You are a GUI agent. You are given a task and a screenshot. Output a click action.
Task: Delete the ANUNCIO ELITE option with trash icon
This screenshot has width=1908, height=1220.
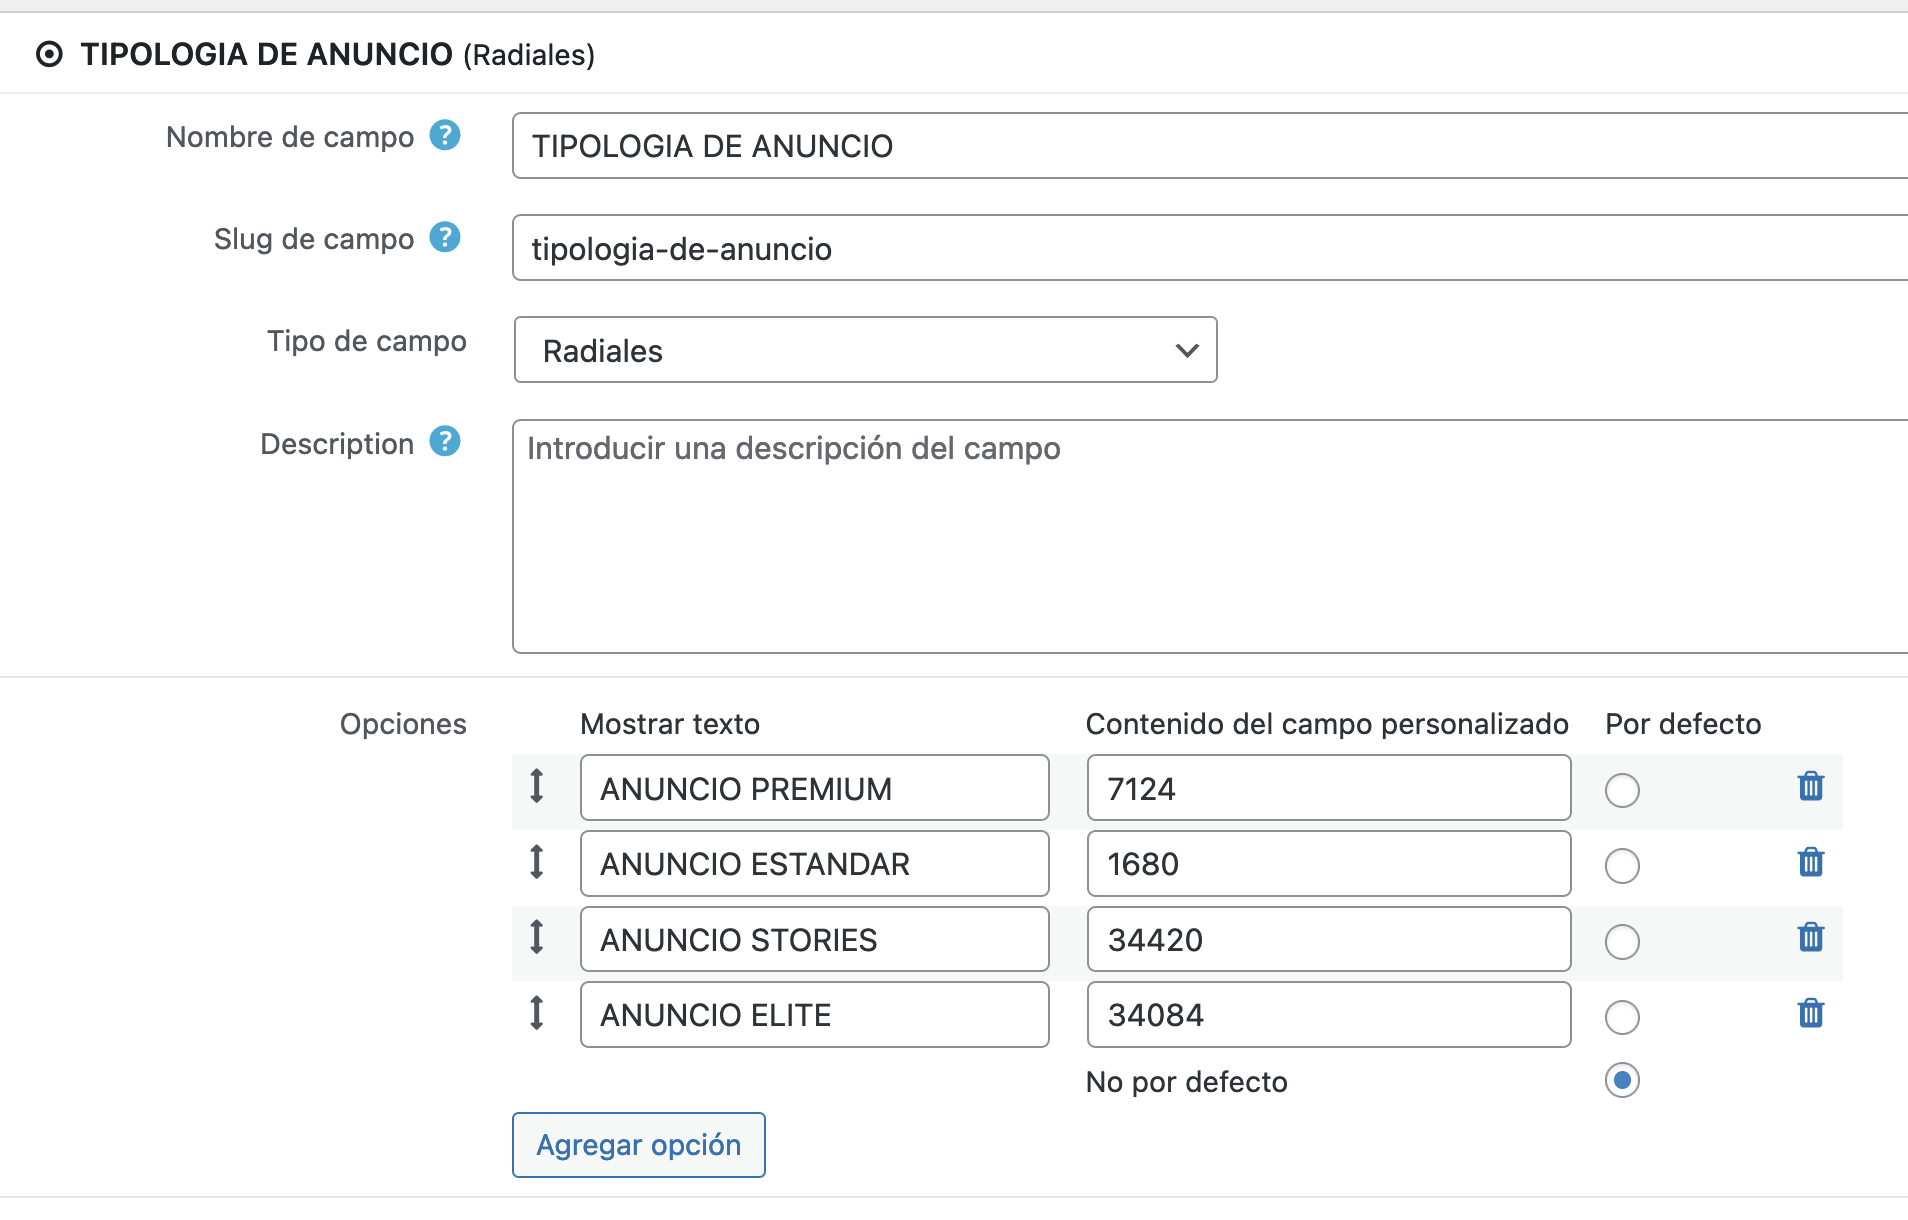click(1811, 1013)
